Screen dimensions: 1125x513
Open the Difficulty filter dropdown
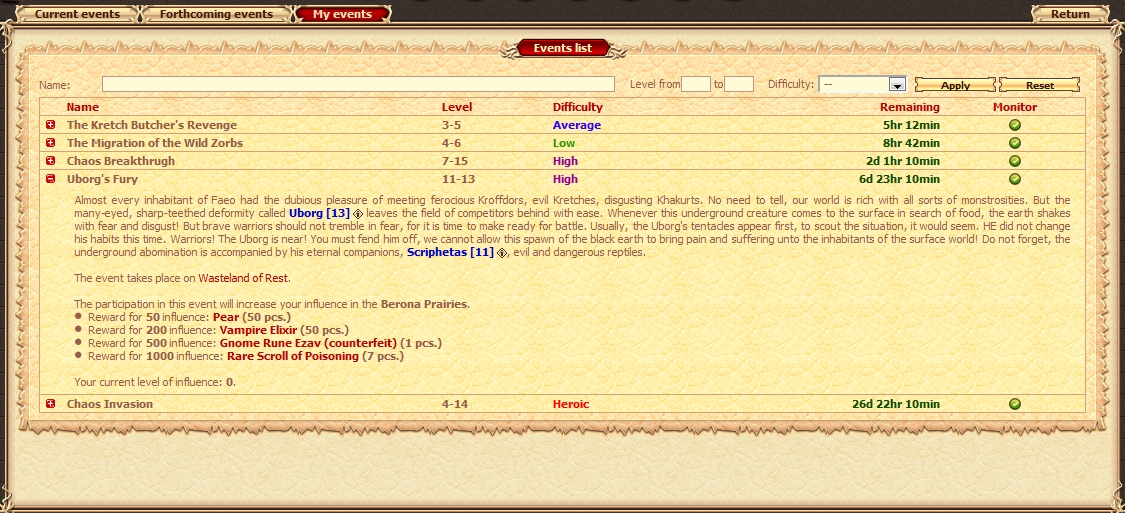coord(897,85)
